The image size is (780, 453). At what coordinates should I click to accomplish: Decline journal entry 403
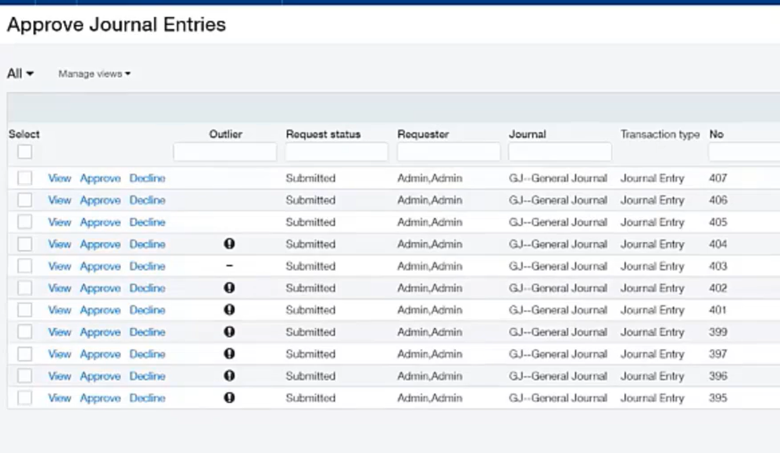pos(147,266)
